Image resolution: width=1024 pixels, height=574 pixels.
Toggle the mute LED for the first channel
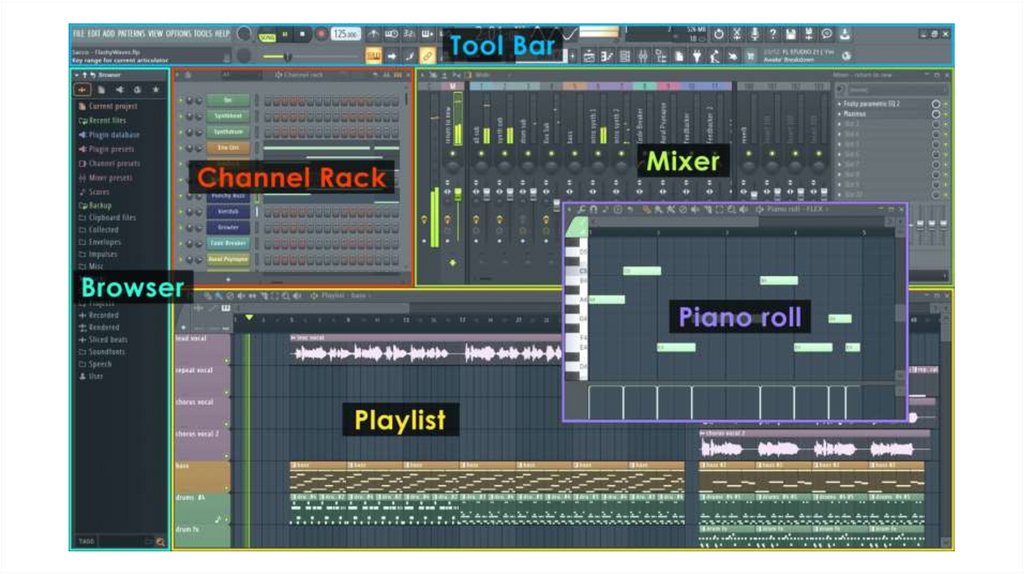point(181,100)
